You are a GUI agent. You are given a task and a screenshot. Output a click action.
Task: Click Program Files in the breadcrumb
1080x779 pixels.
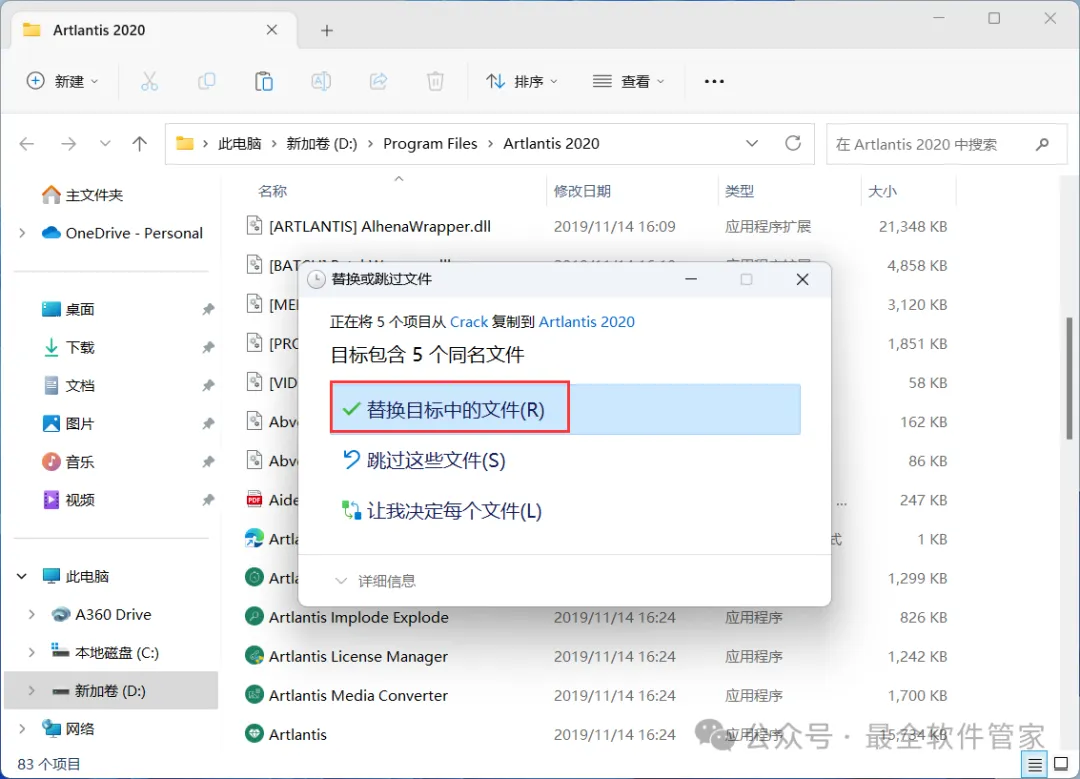click(430, 143)
